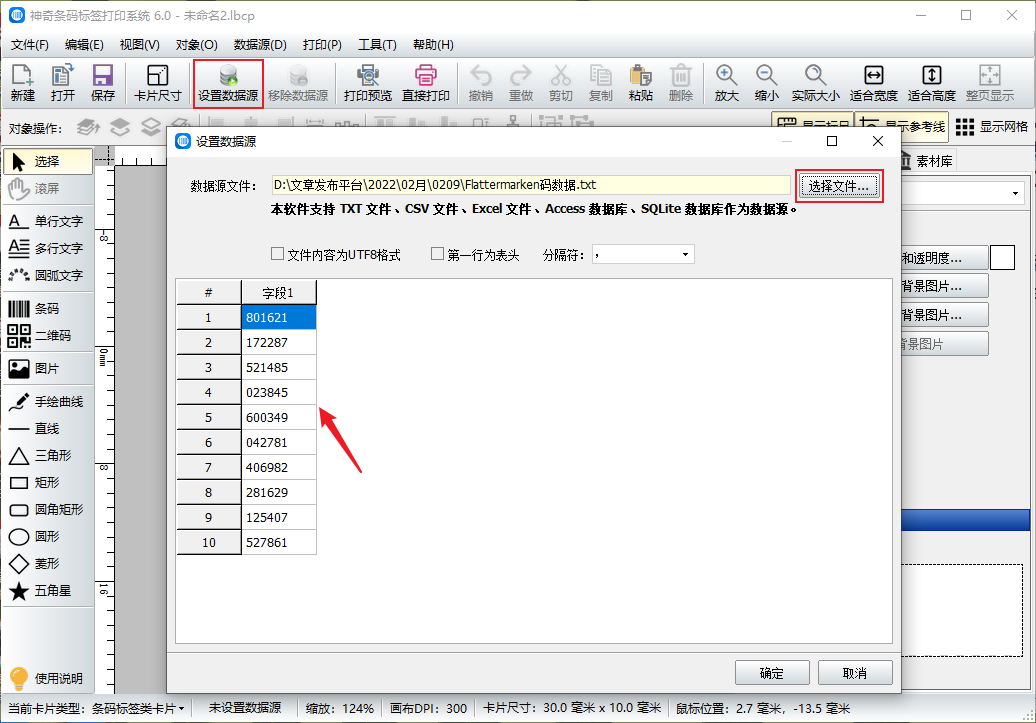Enable 文件内容为UTF8格式 checkbox
This screenshot has height=723, width=1036.
pos(278,254)
